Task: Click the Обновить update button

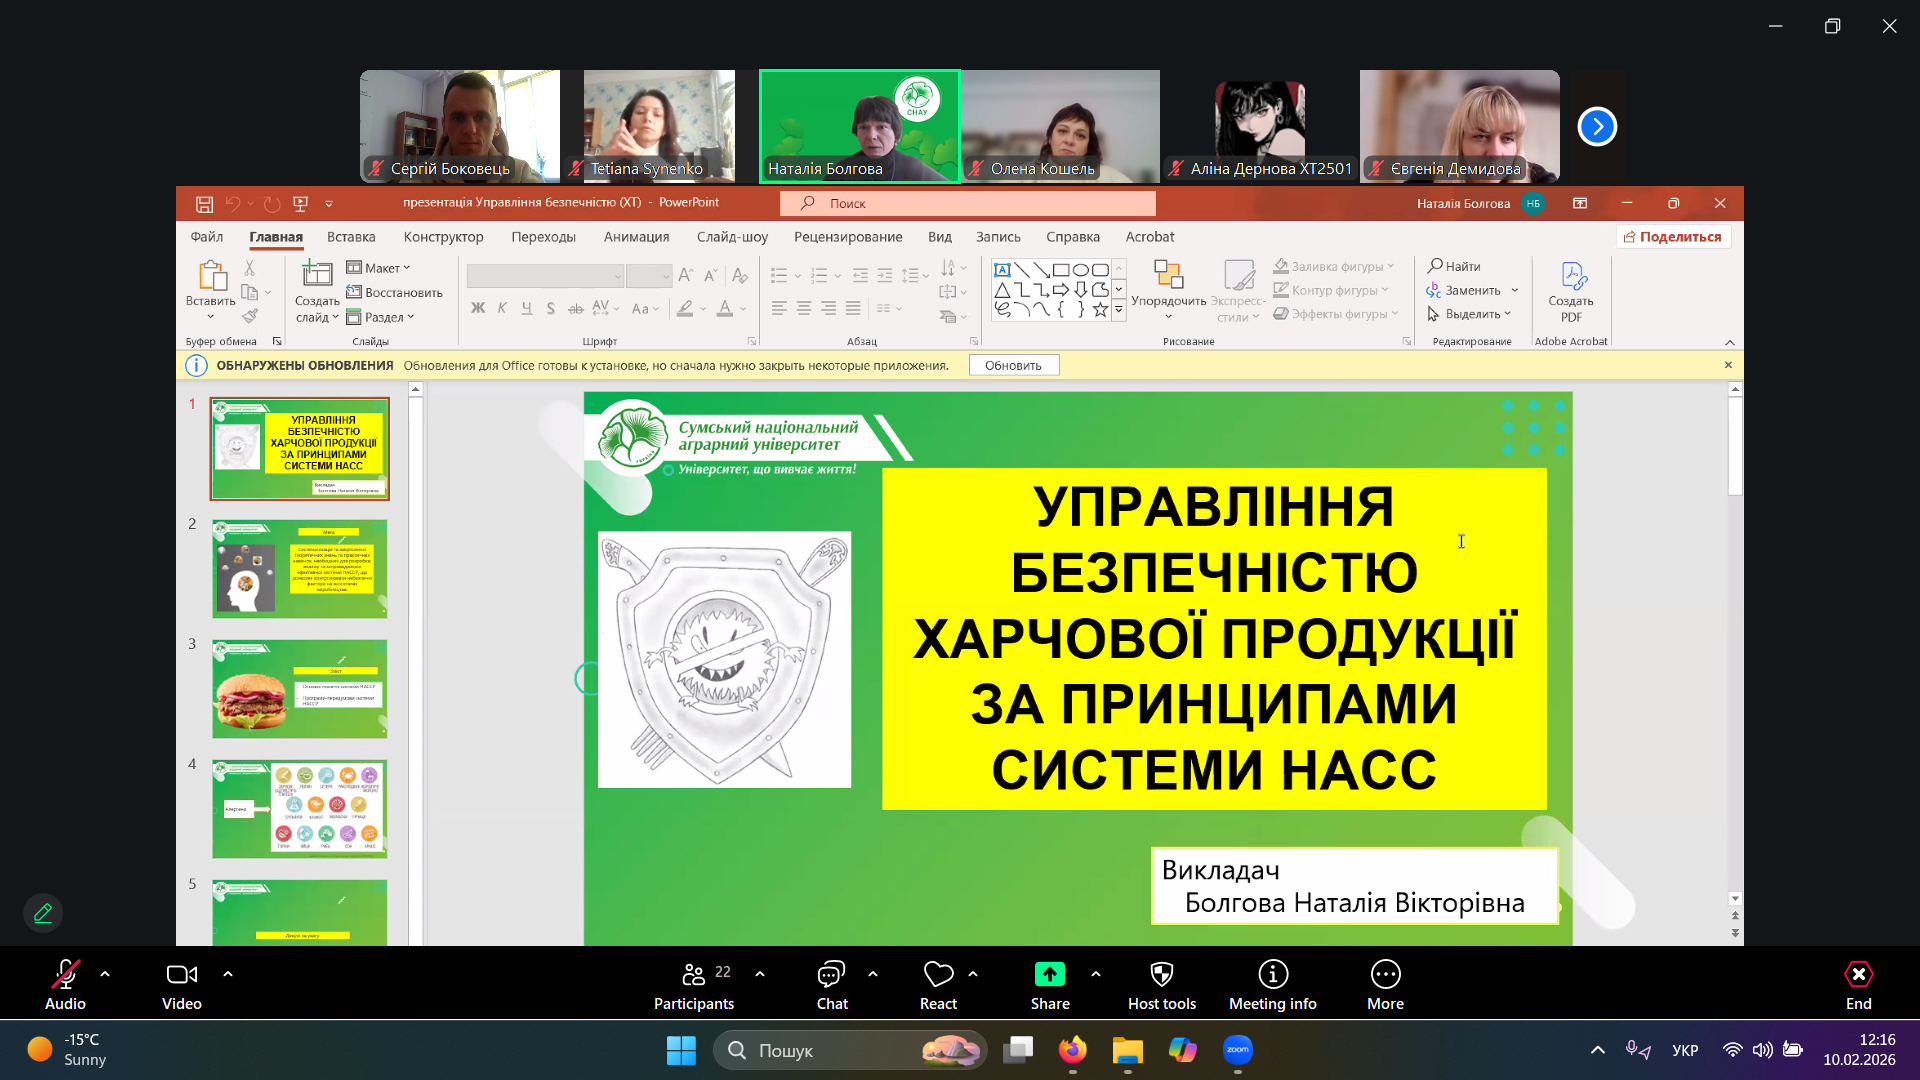Action: [x=1013, y=366]
